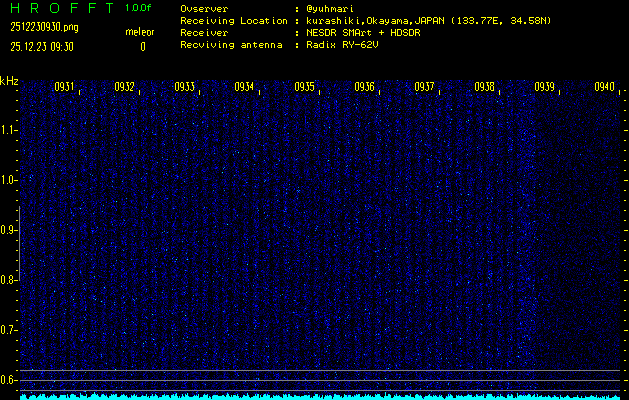The height and width of the screenshot is (400, 629).
Task: Select the 0936 time marker
Action: pos(364,87)
